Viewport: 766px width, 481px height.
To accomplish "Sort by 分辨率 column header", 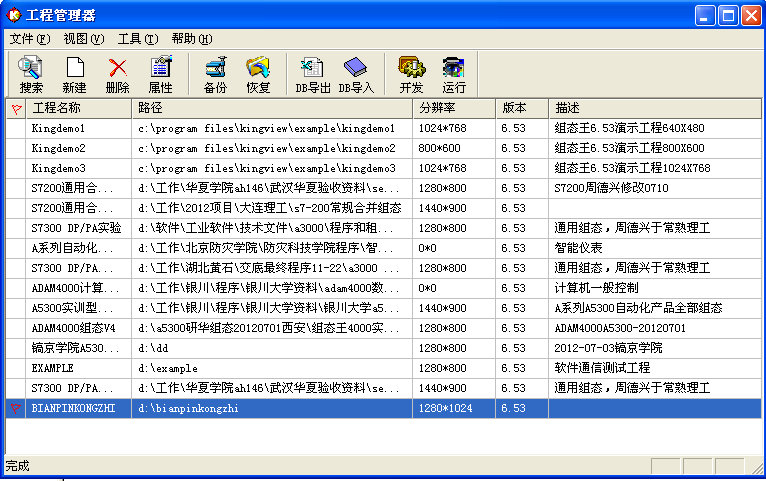I will (454, 108).
